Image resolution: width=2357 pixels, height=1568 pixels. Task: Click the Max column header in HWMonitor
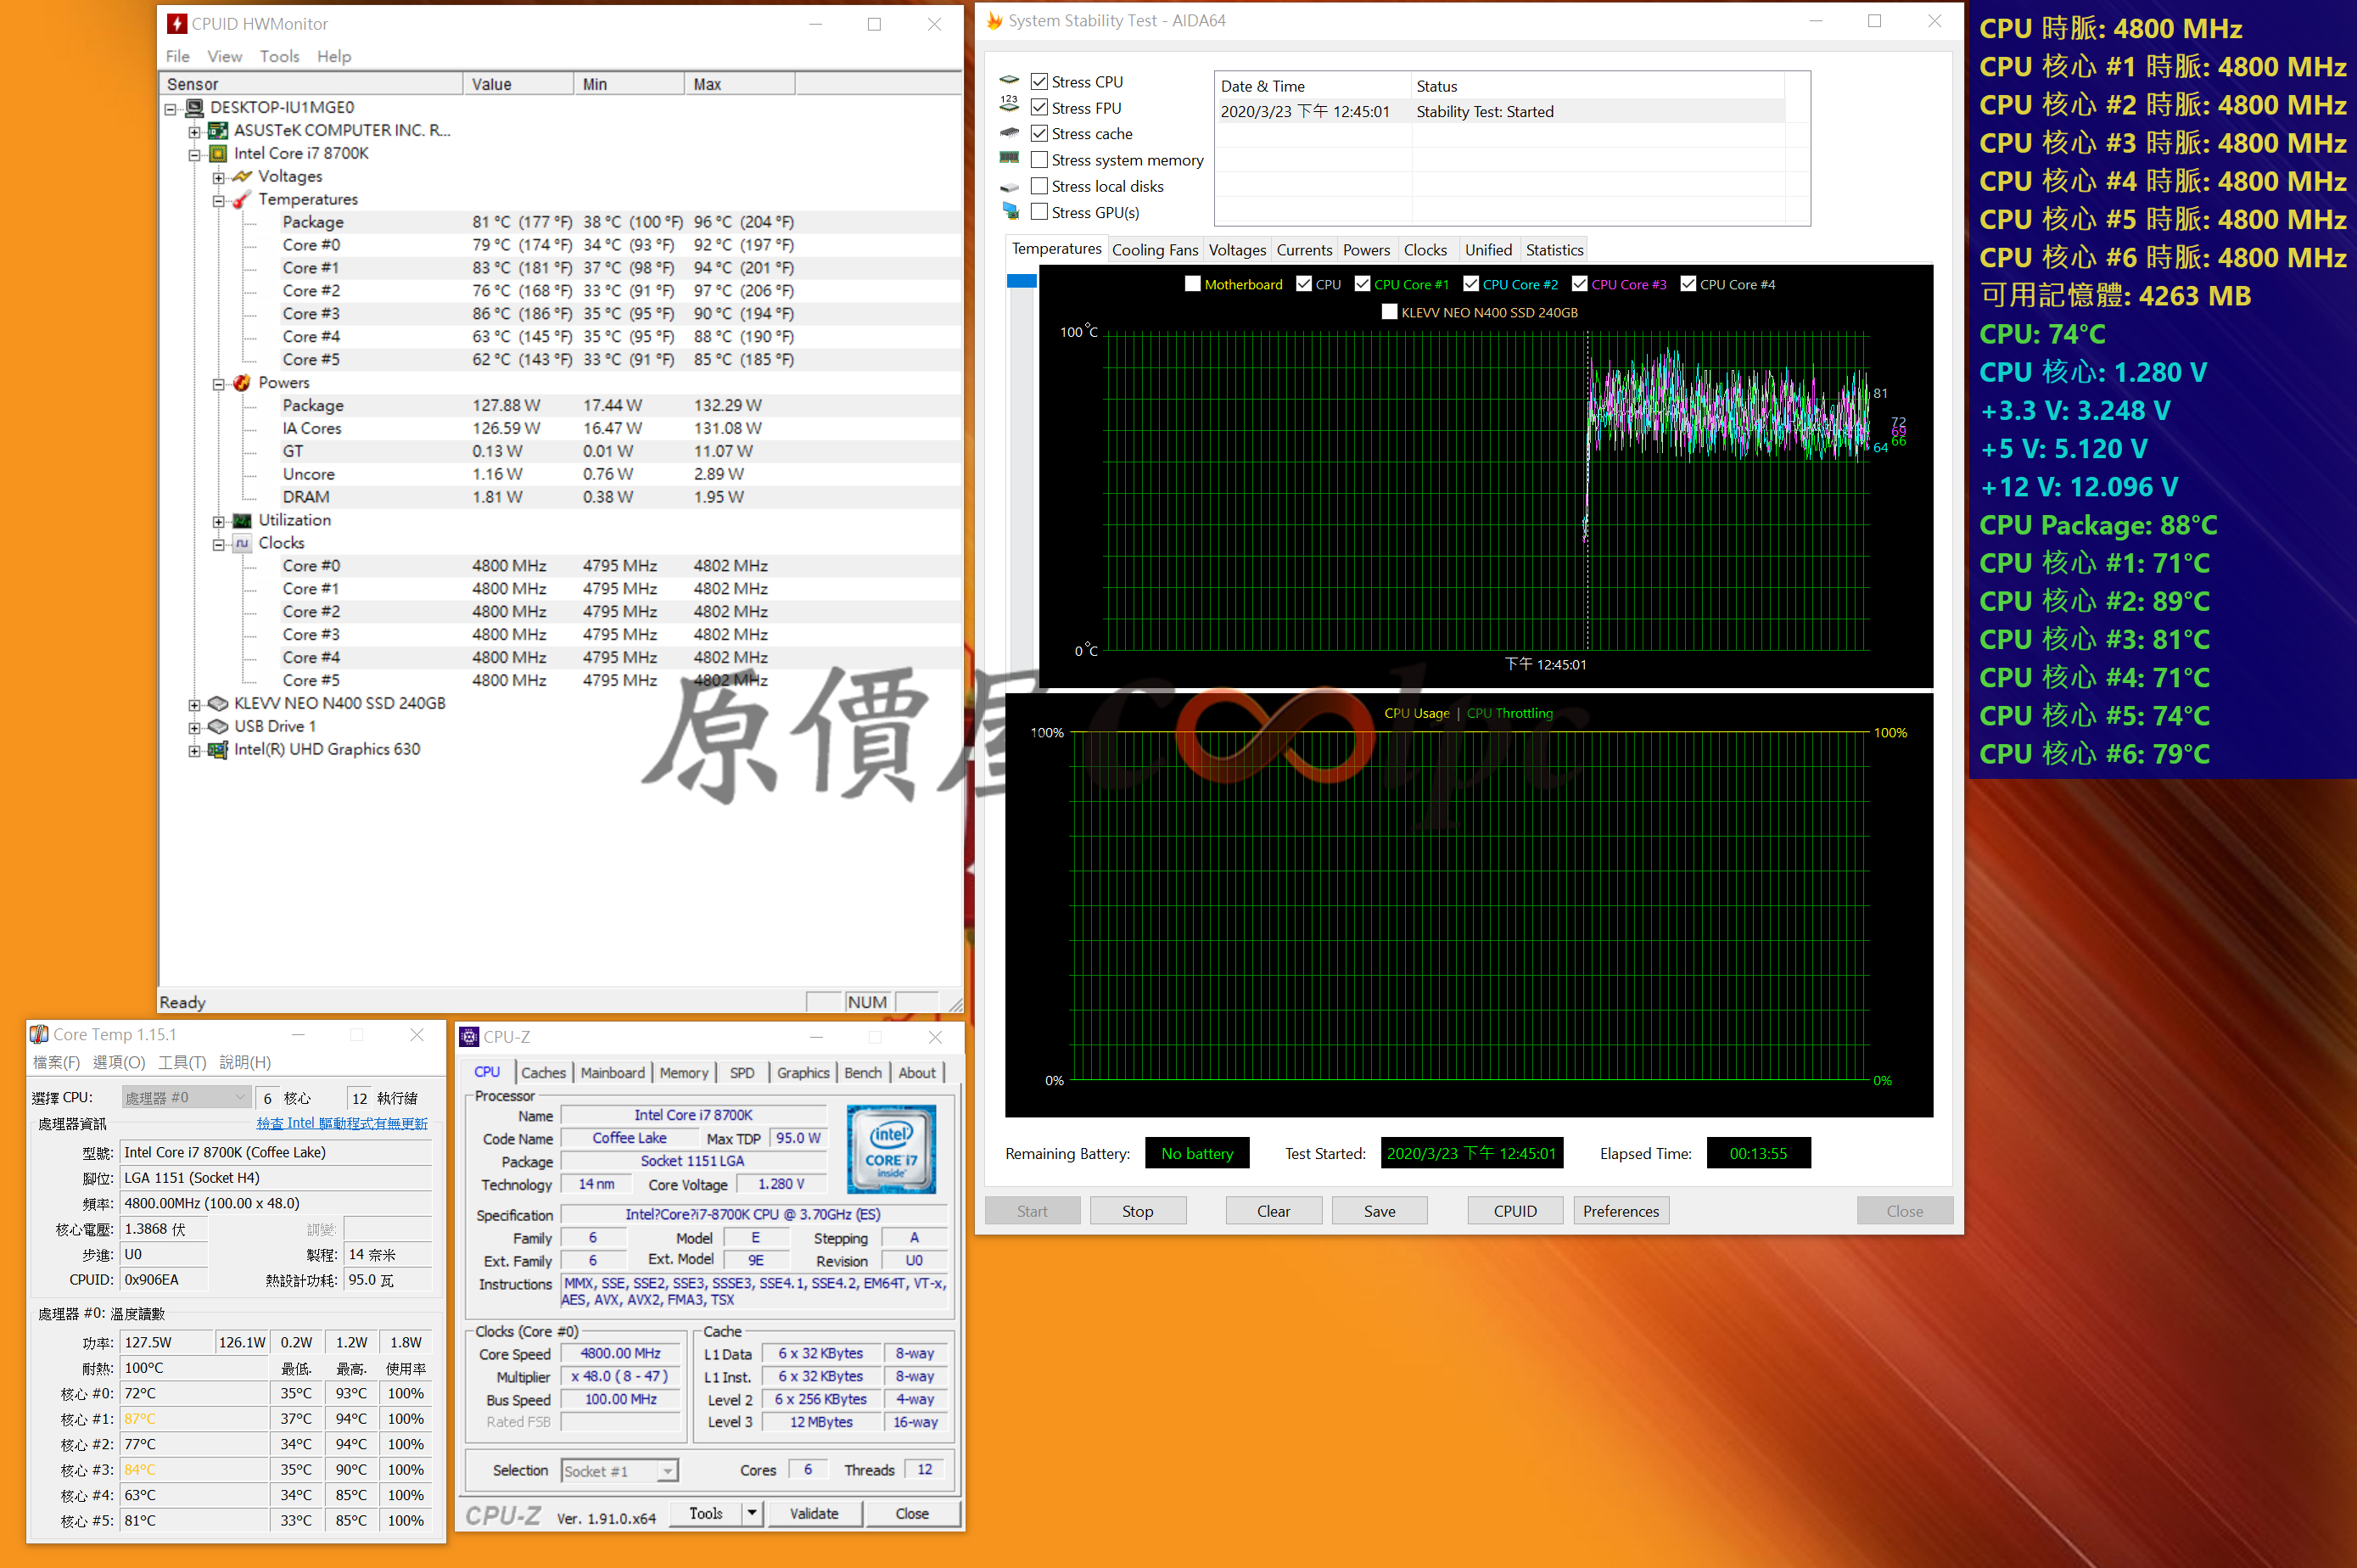[x=739, y=84]
